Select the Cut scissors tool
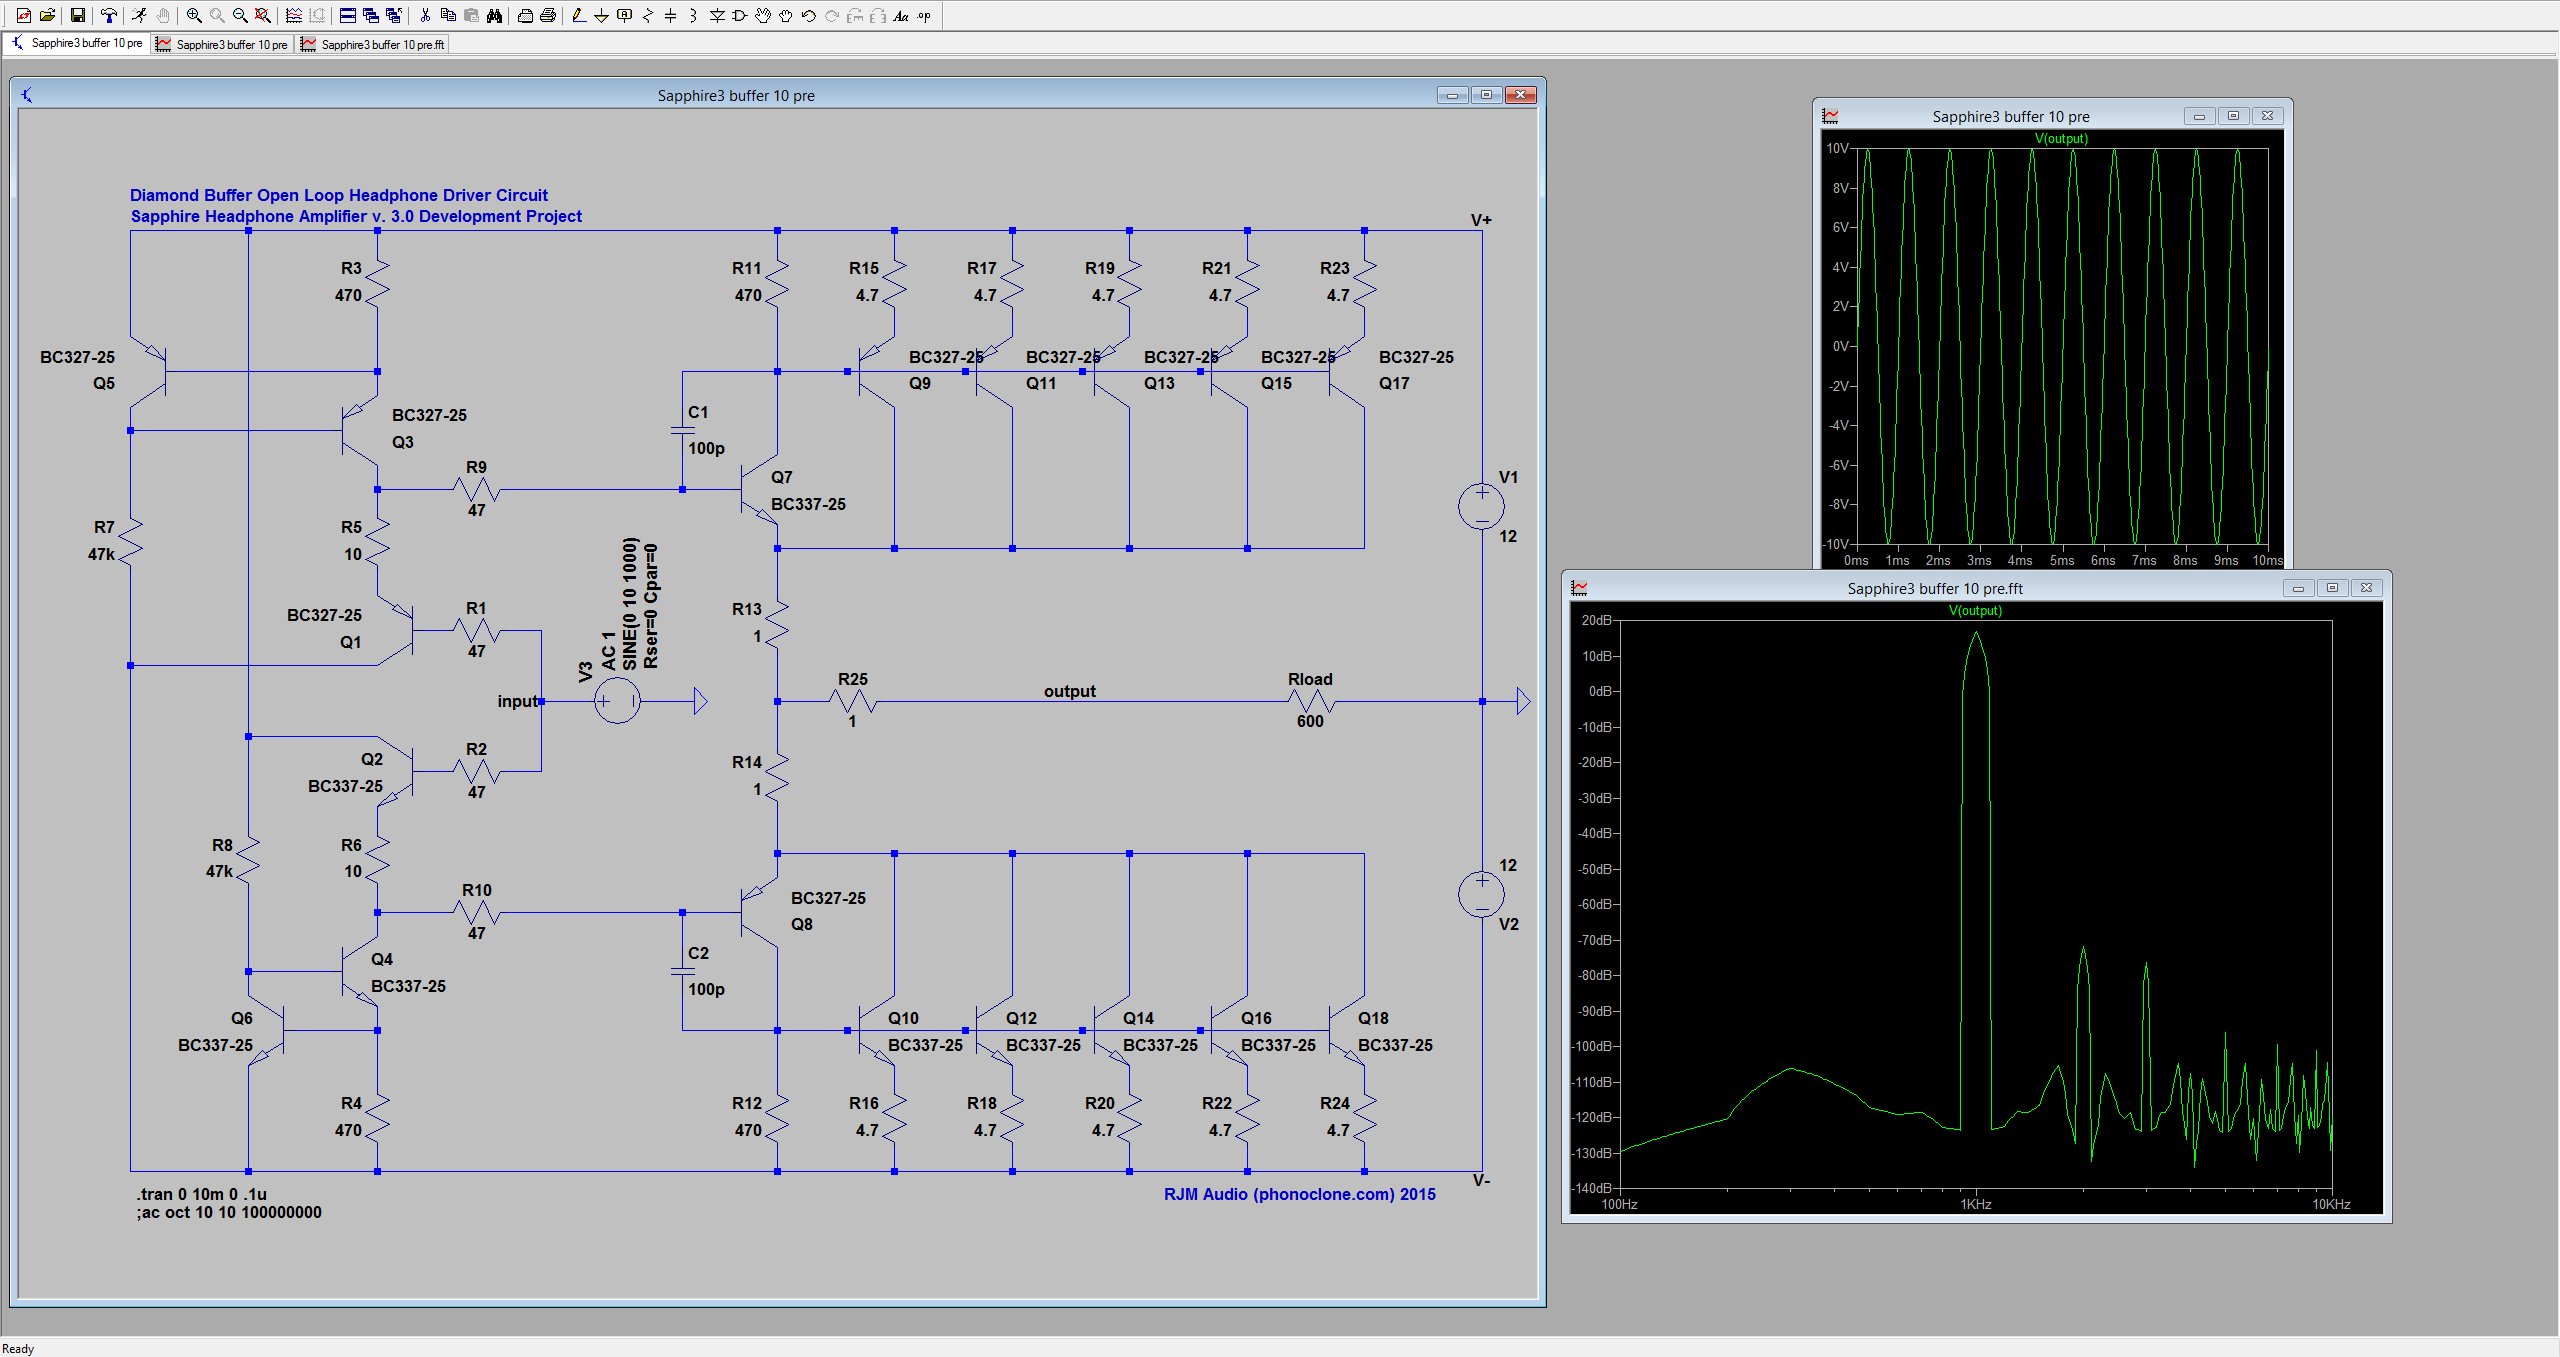Image resolution: width=2560 pixels, height=1357 pixels. [x=425, y=15]
